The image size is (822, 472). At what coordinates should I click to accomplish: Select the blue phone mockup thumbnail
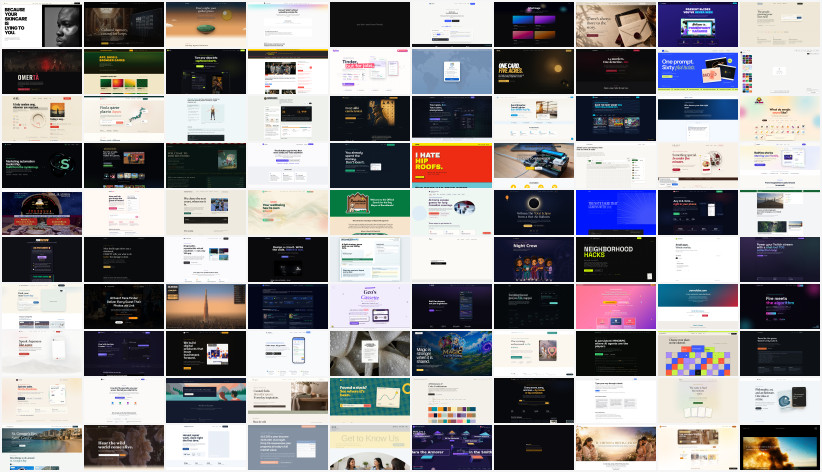[288, 353]
